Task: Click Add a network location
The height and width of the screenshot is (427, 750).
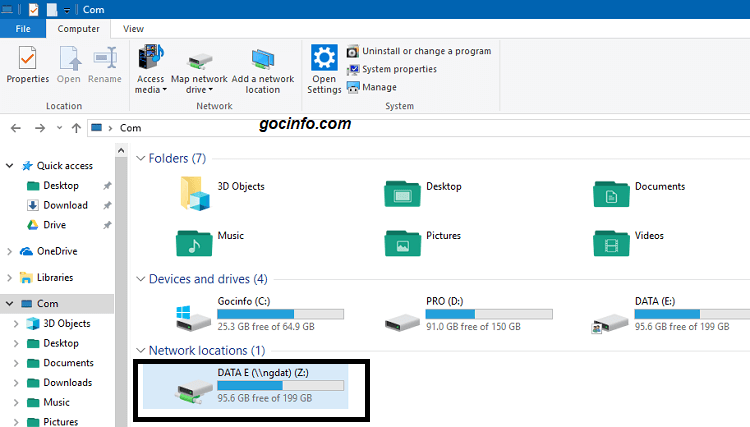Action: click(x=263, y=71)
